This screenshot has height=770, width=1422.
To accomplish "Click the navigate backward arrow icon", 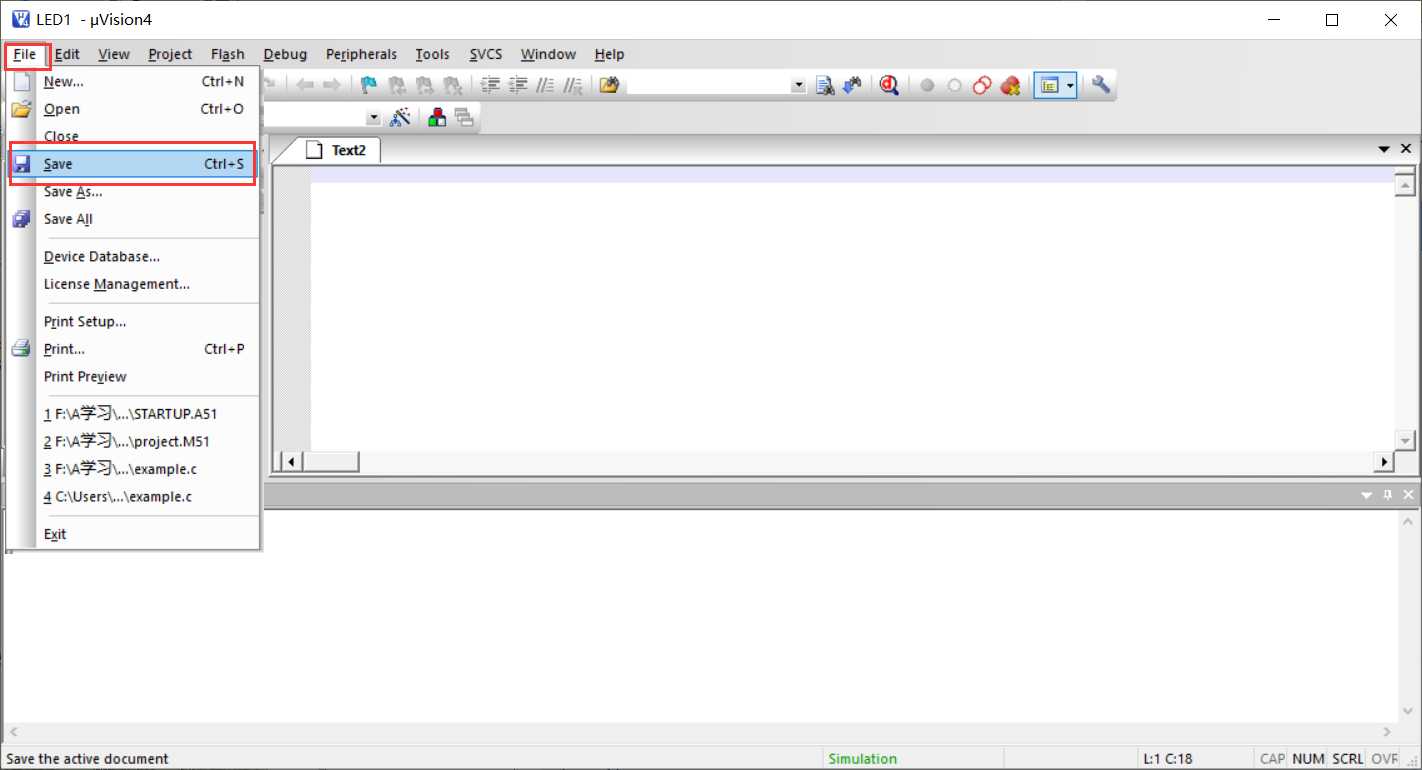I will [305, 86].
